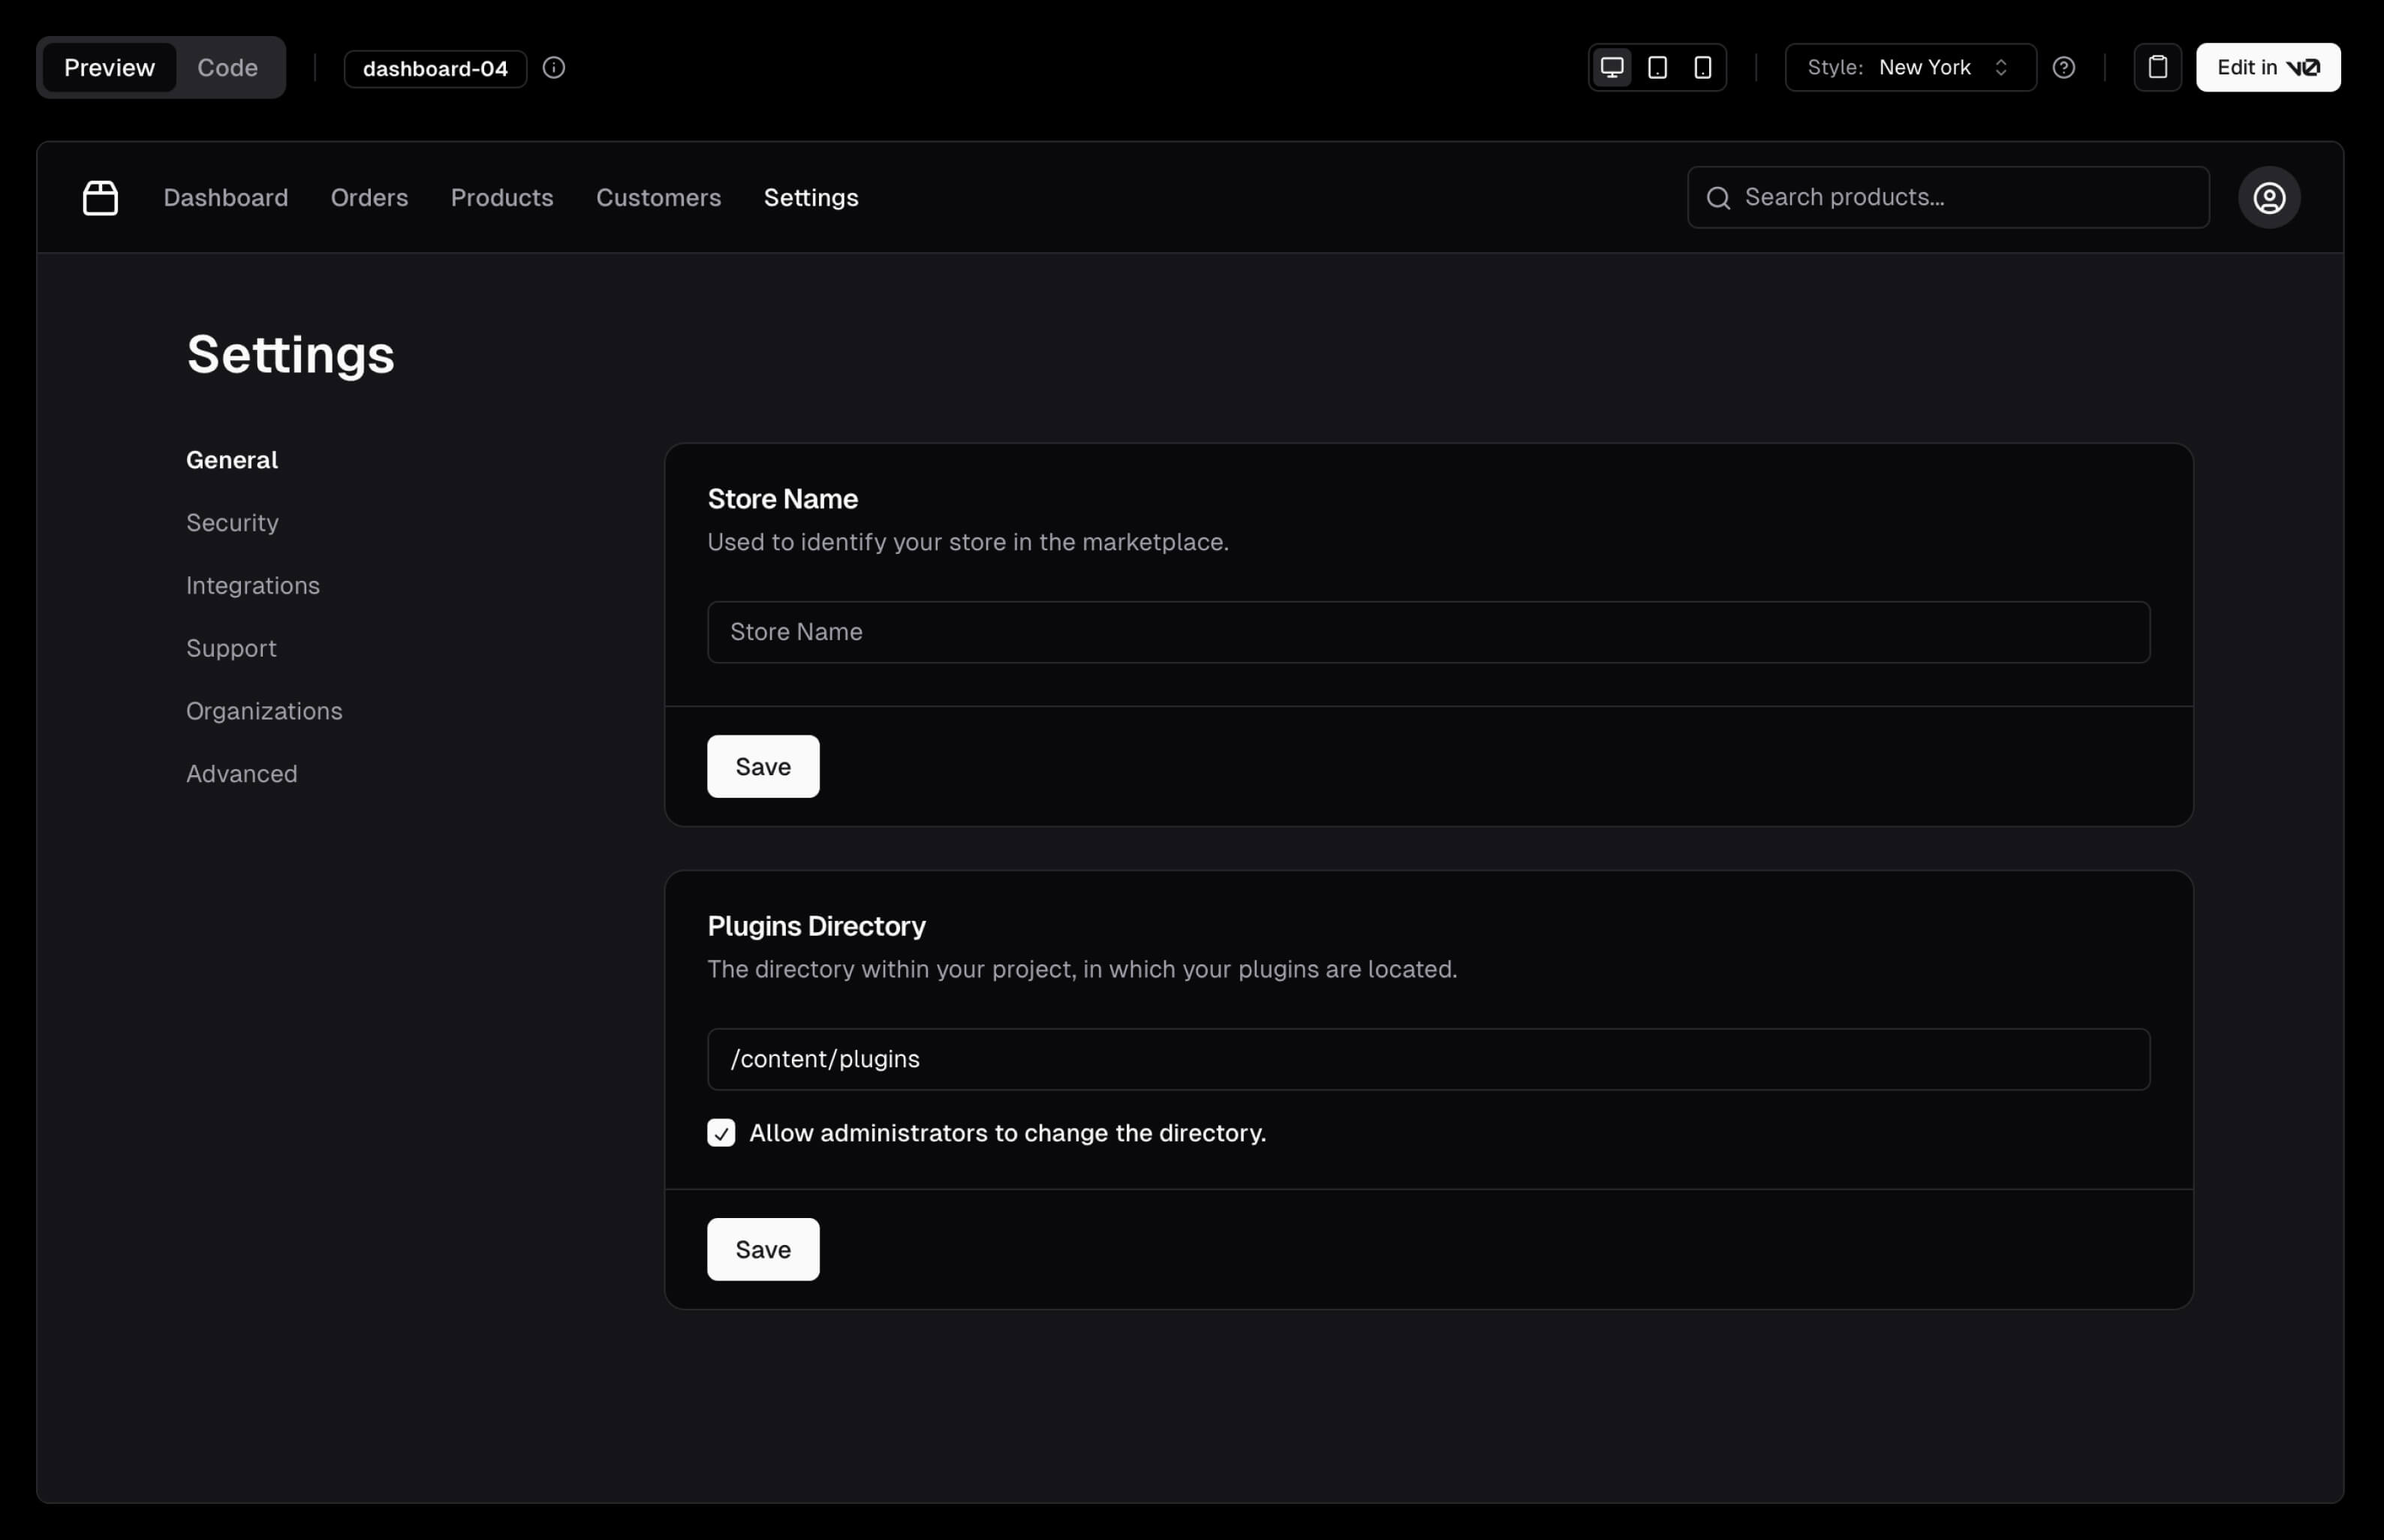Image resolution: width=2384 pixels, height=1540 pixels.
Task: Copy the code using the clipboard icon
Action: pos(2157,67)
